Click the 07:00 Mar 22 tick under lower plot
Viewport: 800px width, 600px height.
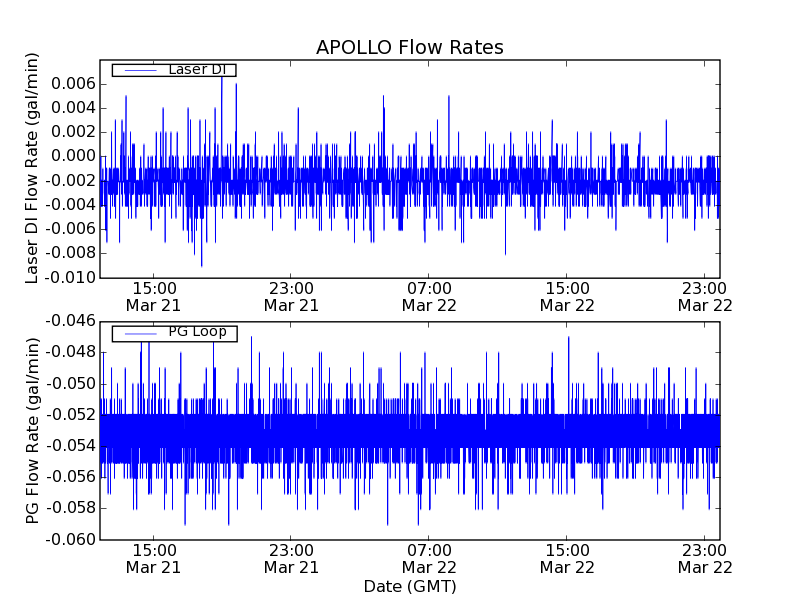[429, 558]
